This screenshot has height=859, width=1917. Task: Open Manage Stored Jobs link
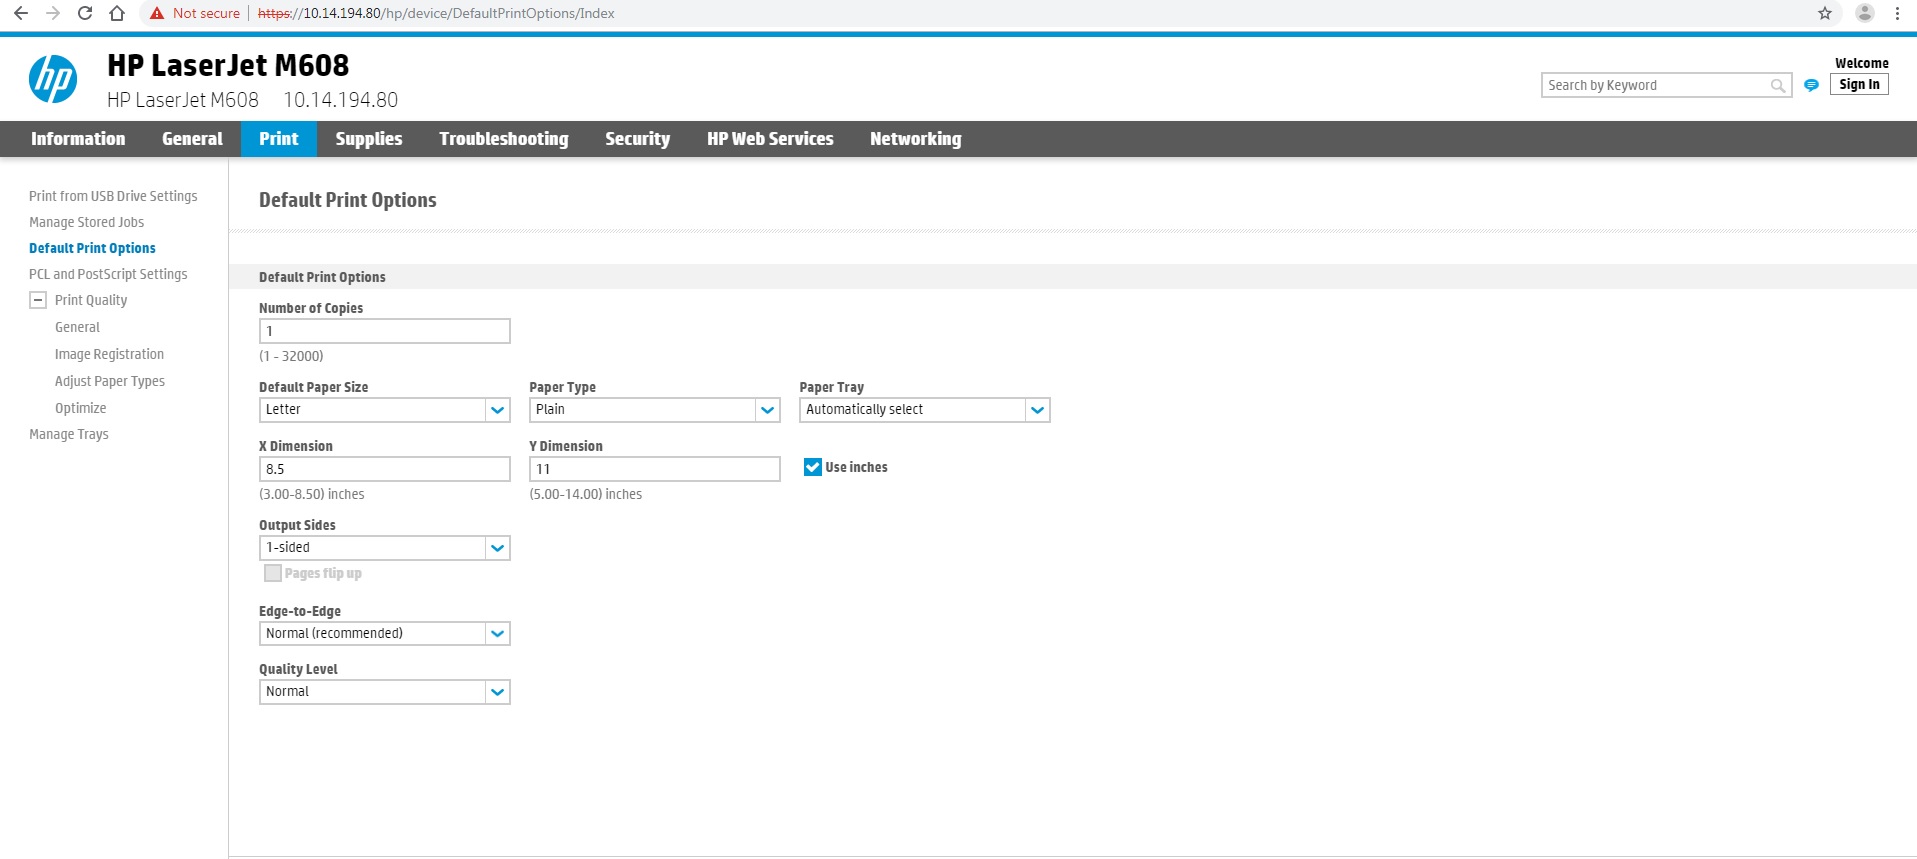click(x=86, y=222)
